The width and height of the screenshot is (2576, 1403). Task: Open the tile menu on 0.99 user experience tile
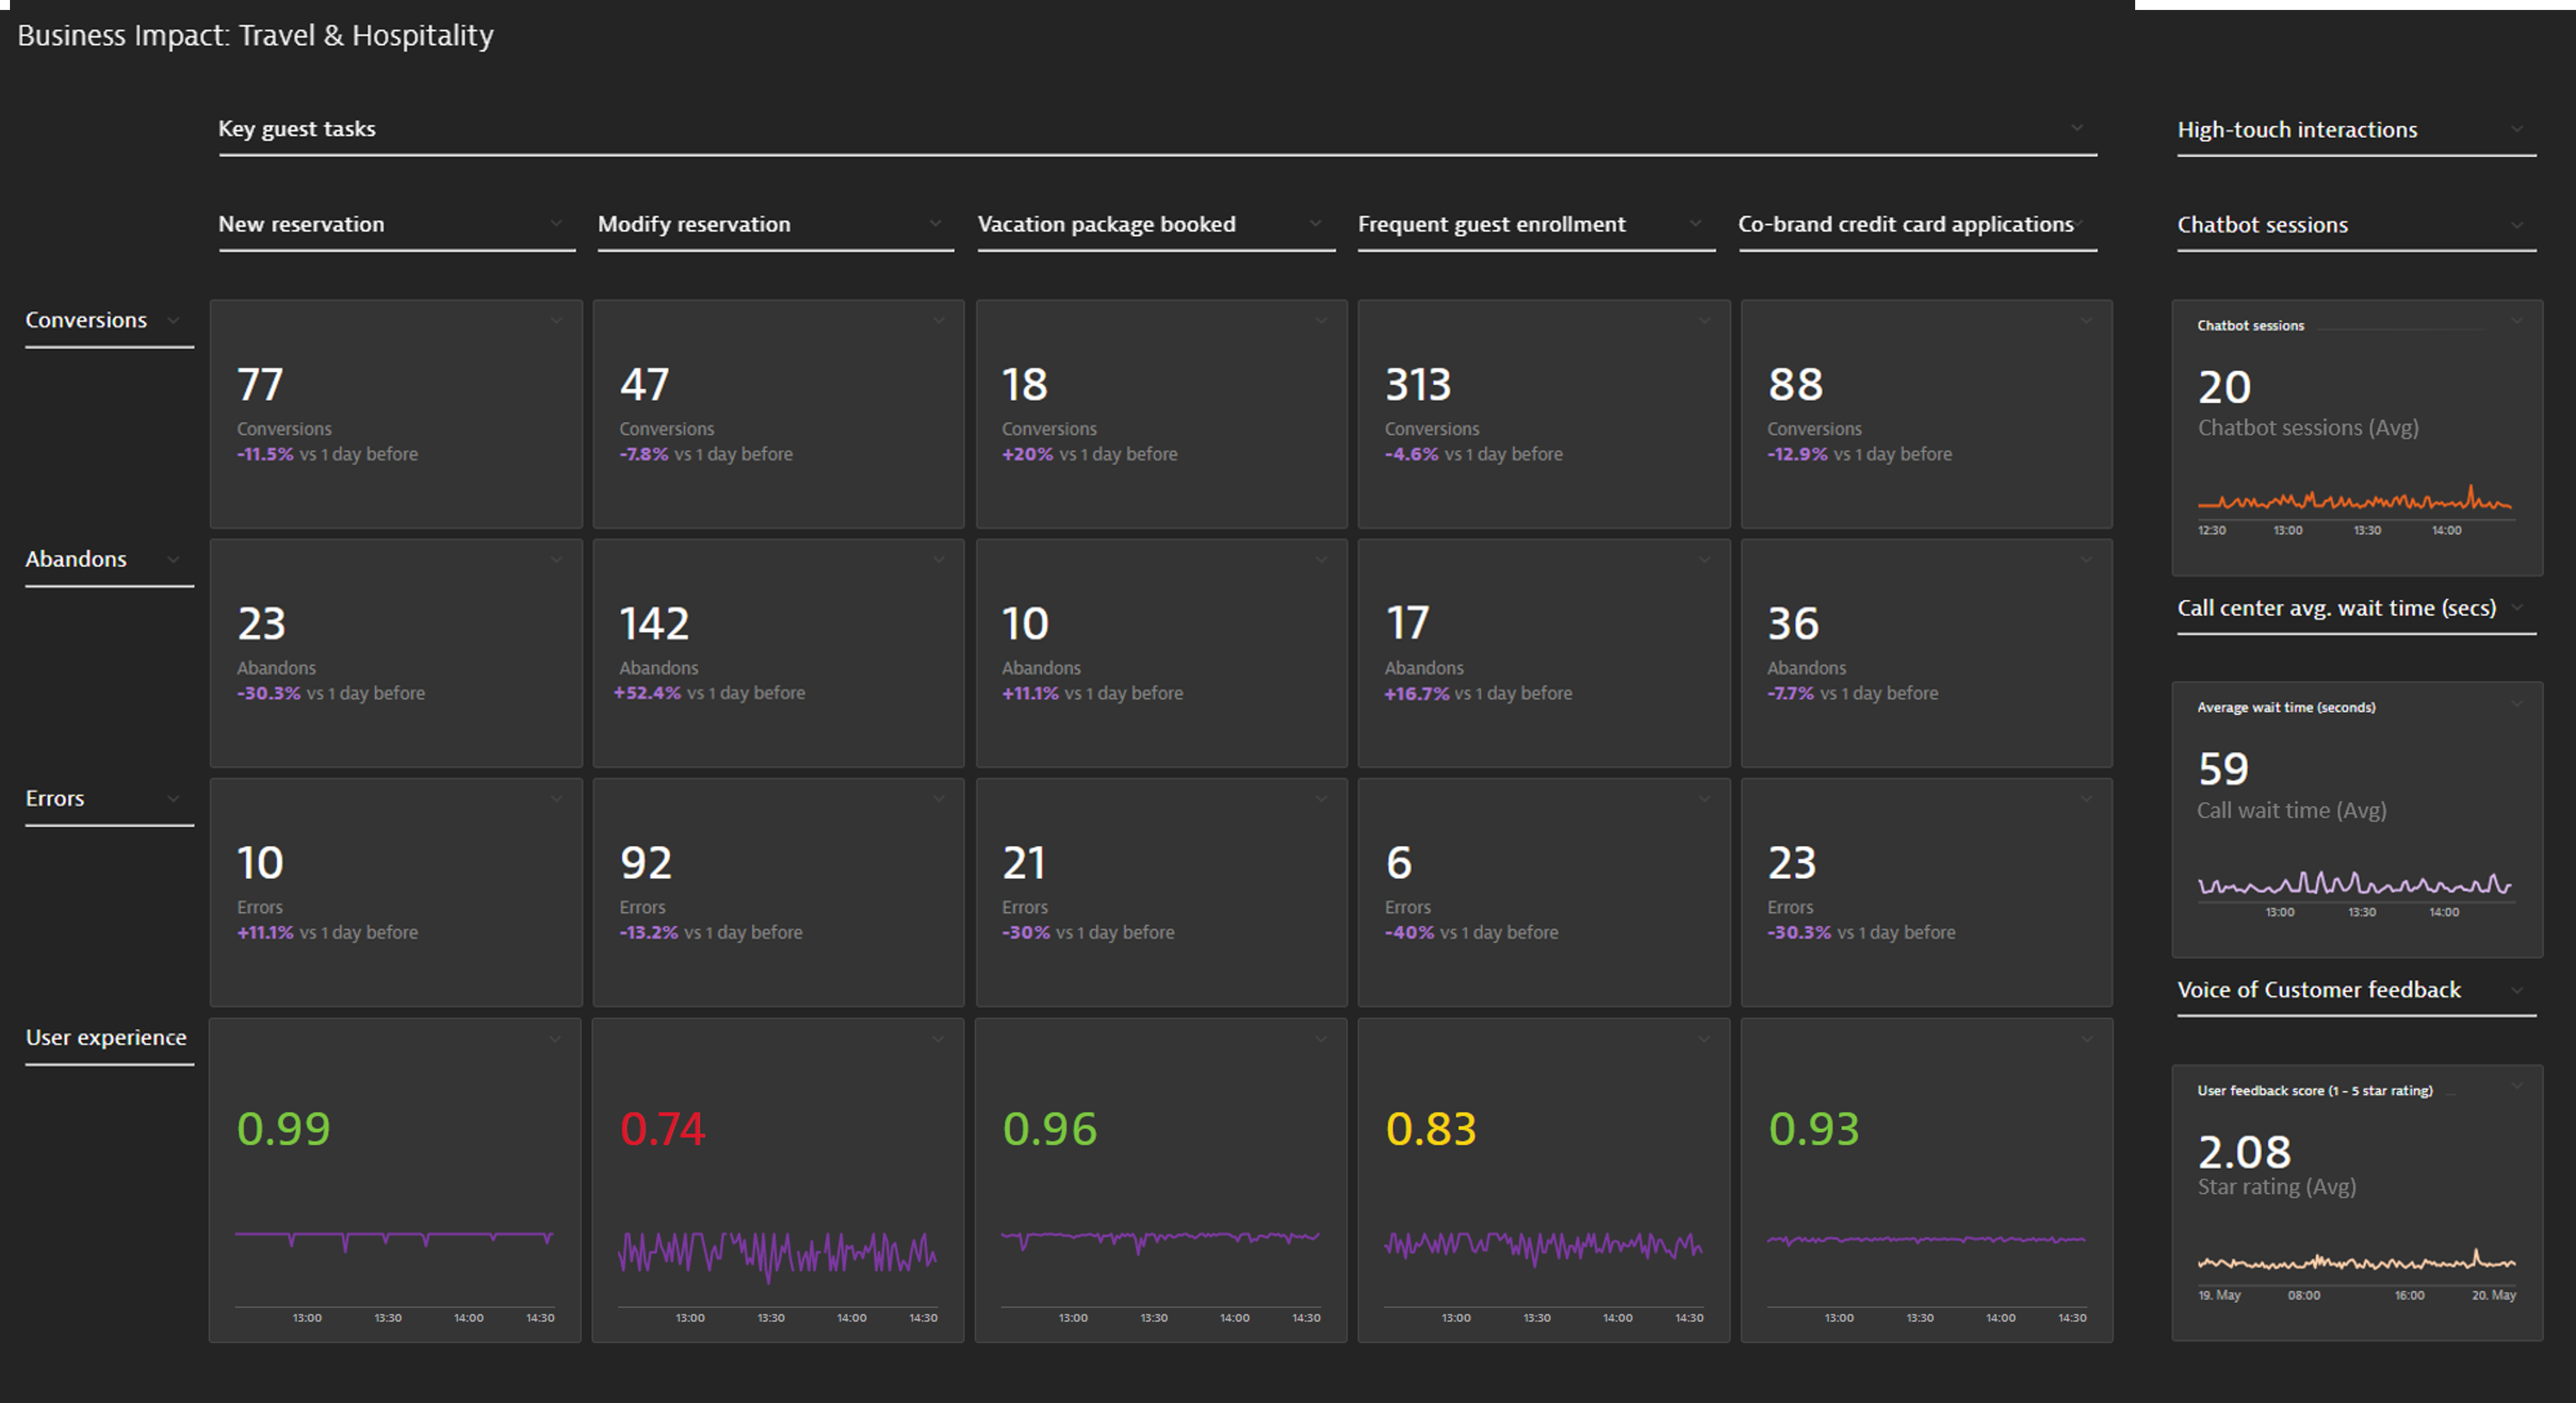pos(555,1040)
